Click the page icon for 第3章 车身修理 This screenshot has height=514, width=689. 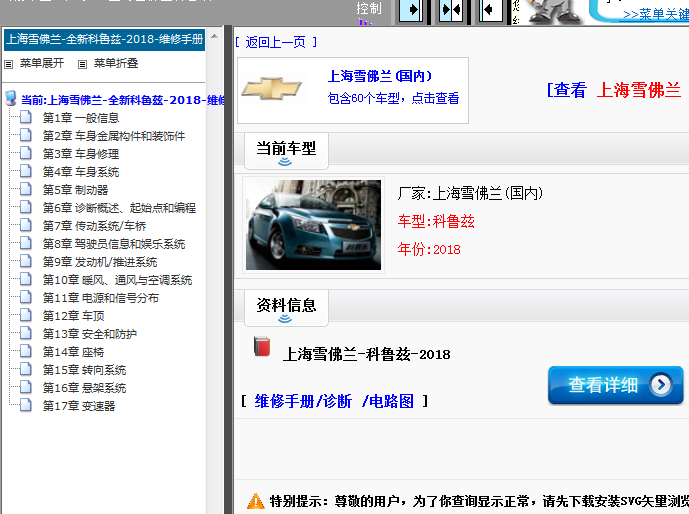tap(26, 153)
